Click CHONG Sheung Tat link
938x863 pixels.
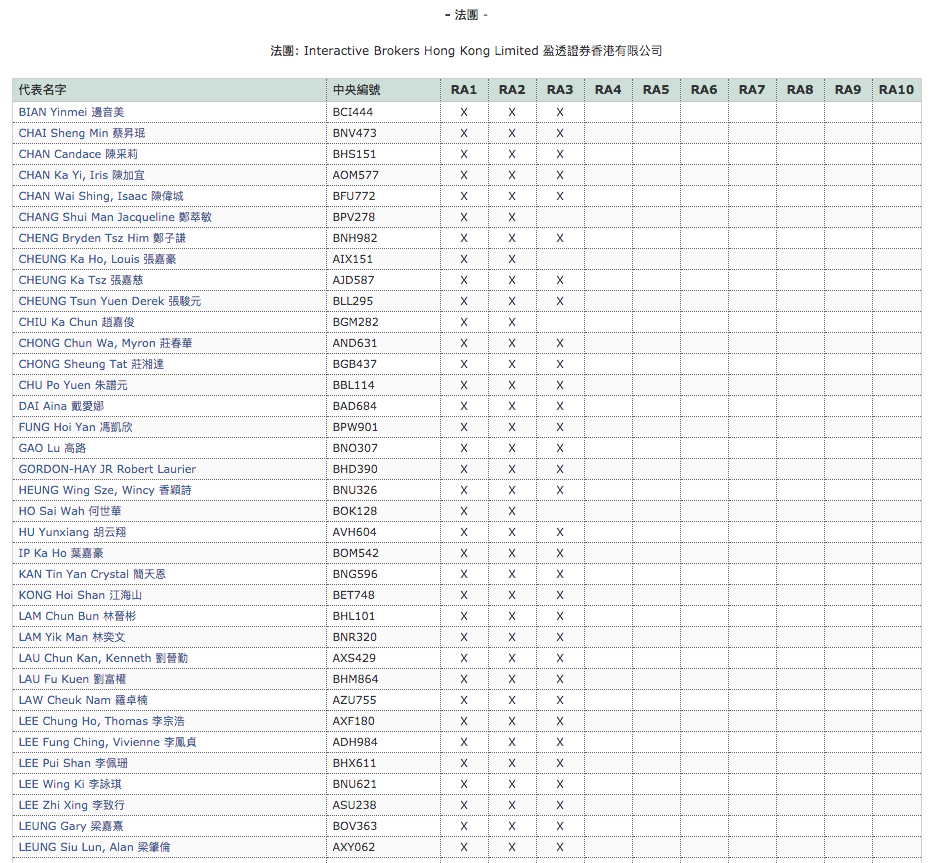[91, 364]
